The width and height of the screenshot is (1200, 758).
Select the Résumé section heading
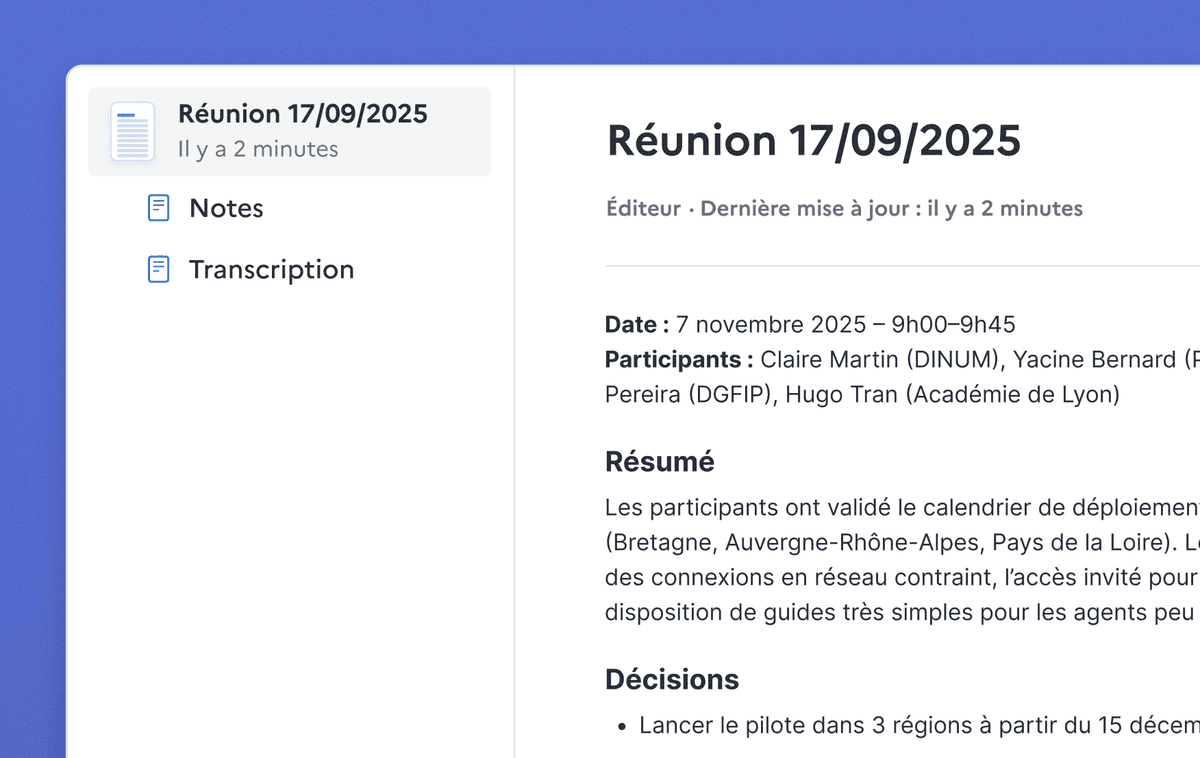click(659, 461)
